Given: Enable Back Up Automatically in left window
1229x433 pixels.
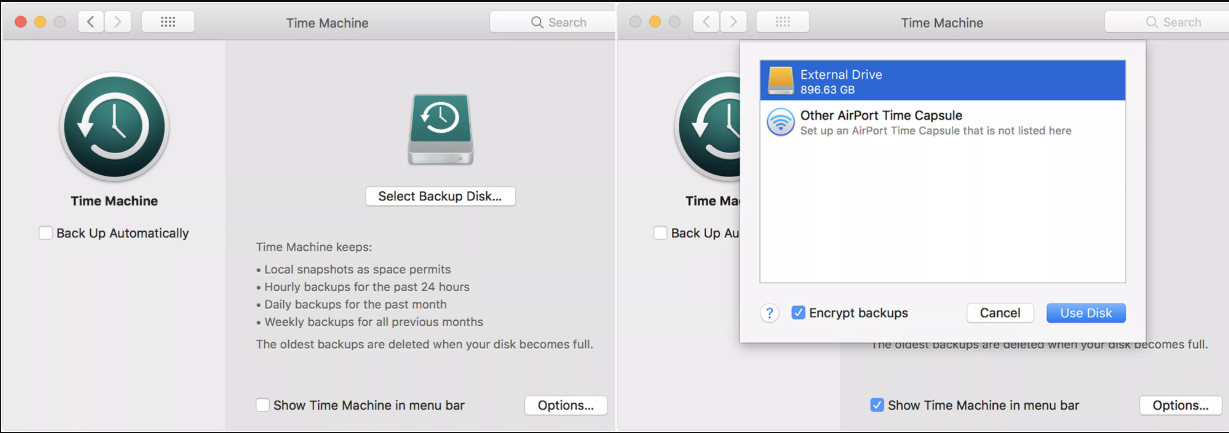Looking at the screenshot, I should coord(45,233).
